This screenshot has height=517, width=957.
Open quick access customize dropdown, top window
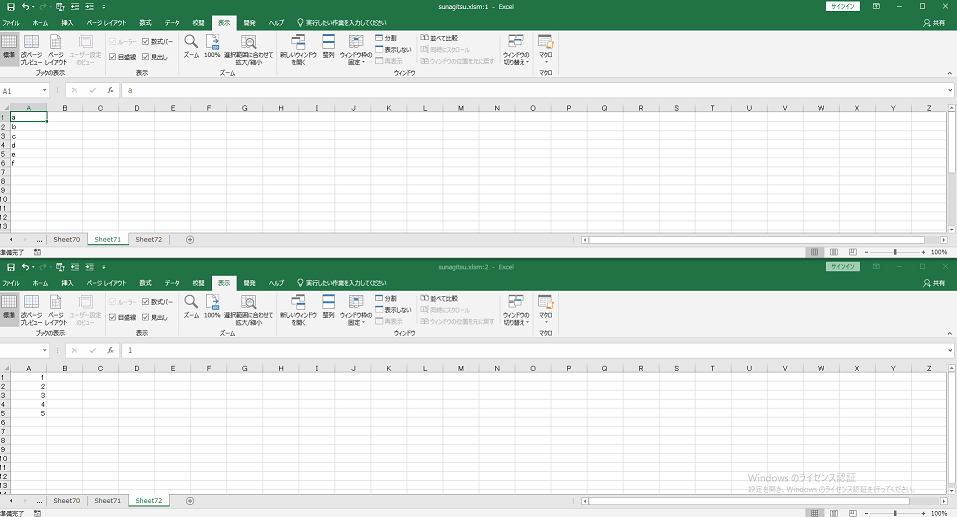pyautogui.click(x=104, y=7)
